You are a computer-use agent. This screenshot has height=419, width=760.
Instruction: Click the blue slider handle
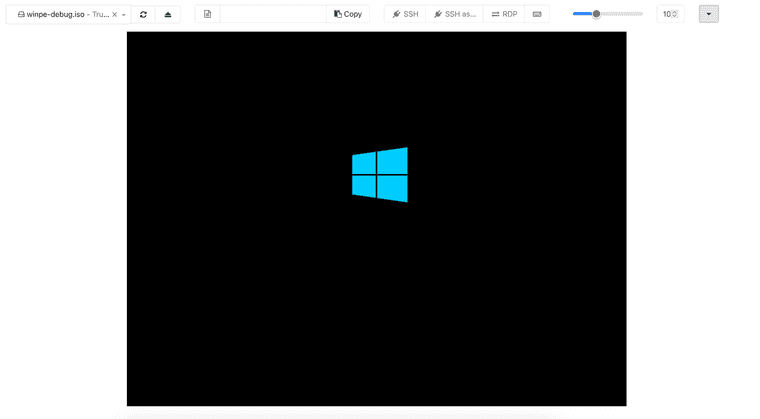coord(596,14)
